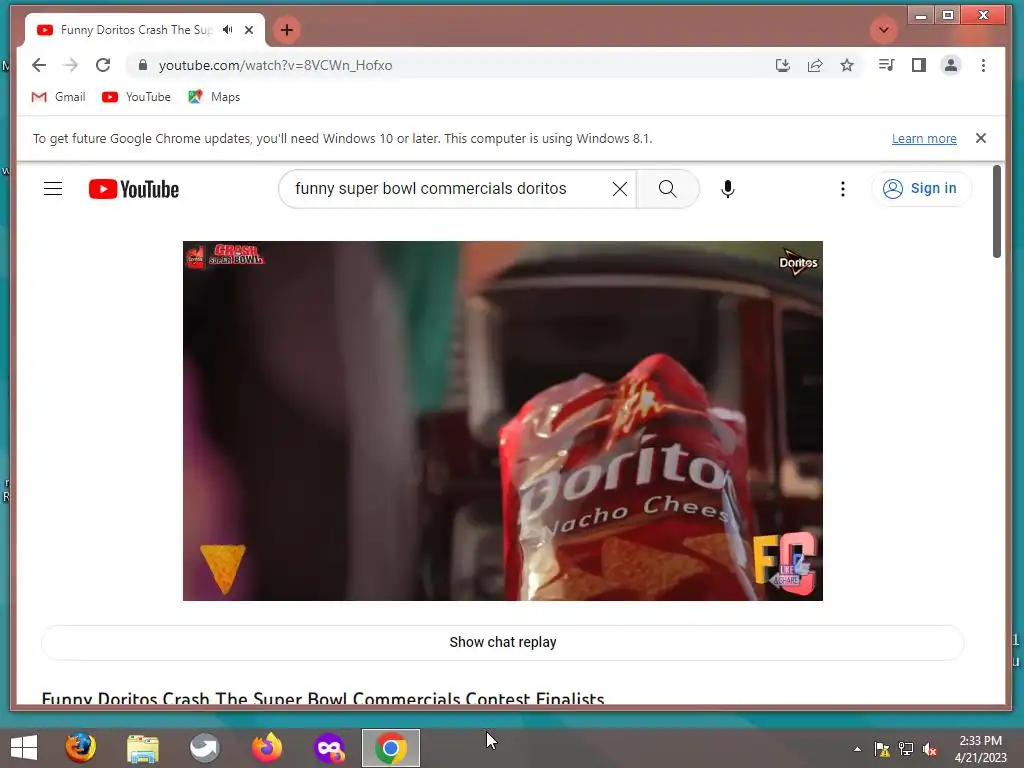
Task: Click the page vertical scrollbar thumb
Action: pos(997,212)
